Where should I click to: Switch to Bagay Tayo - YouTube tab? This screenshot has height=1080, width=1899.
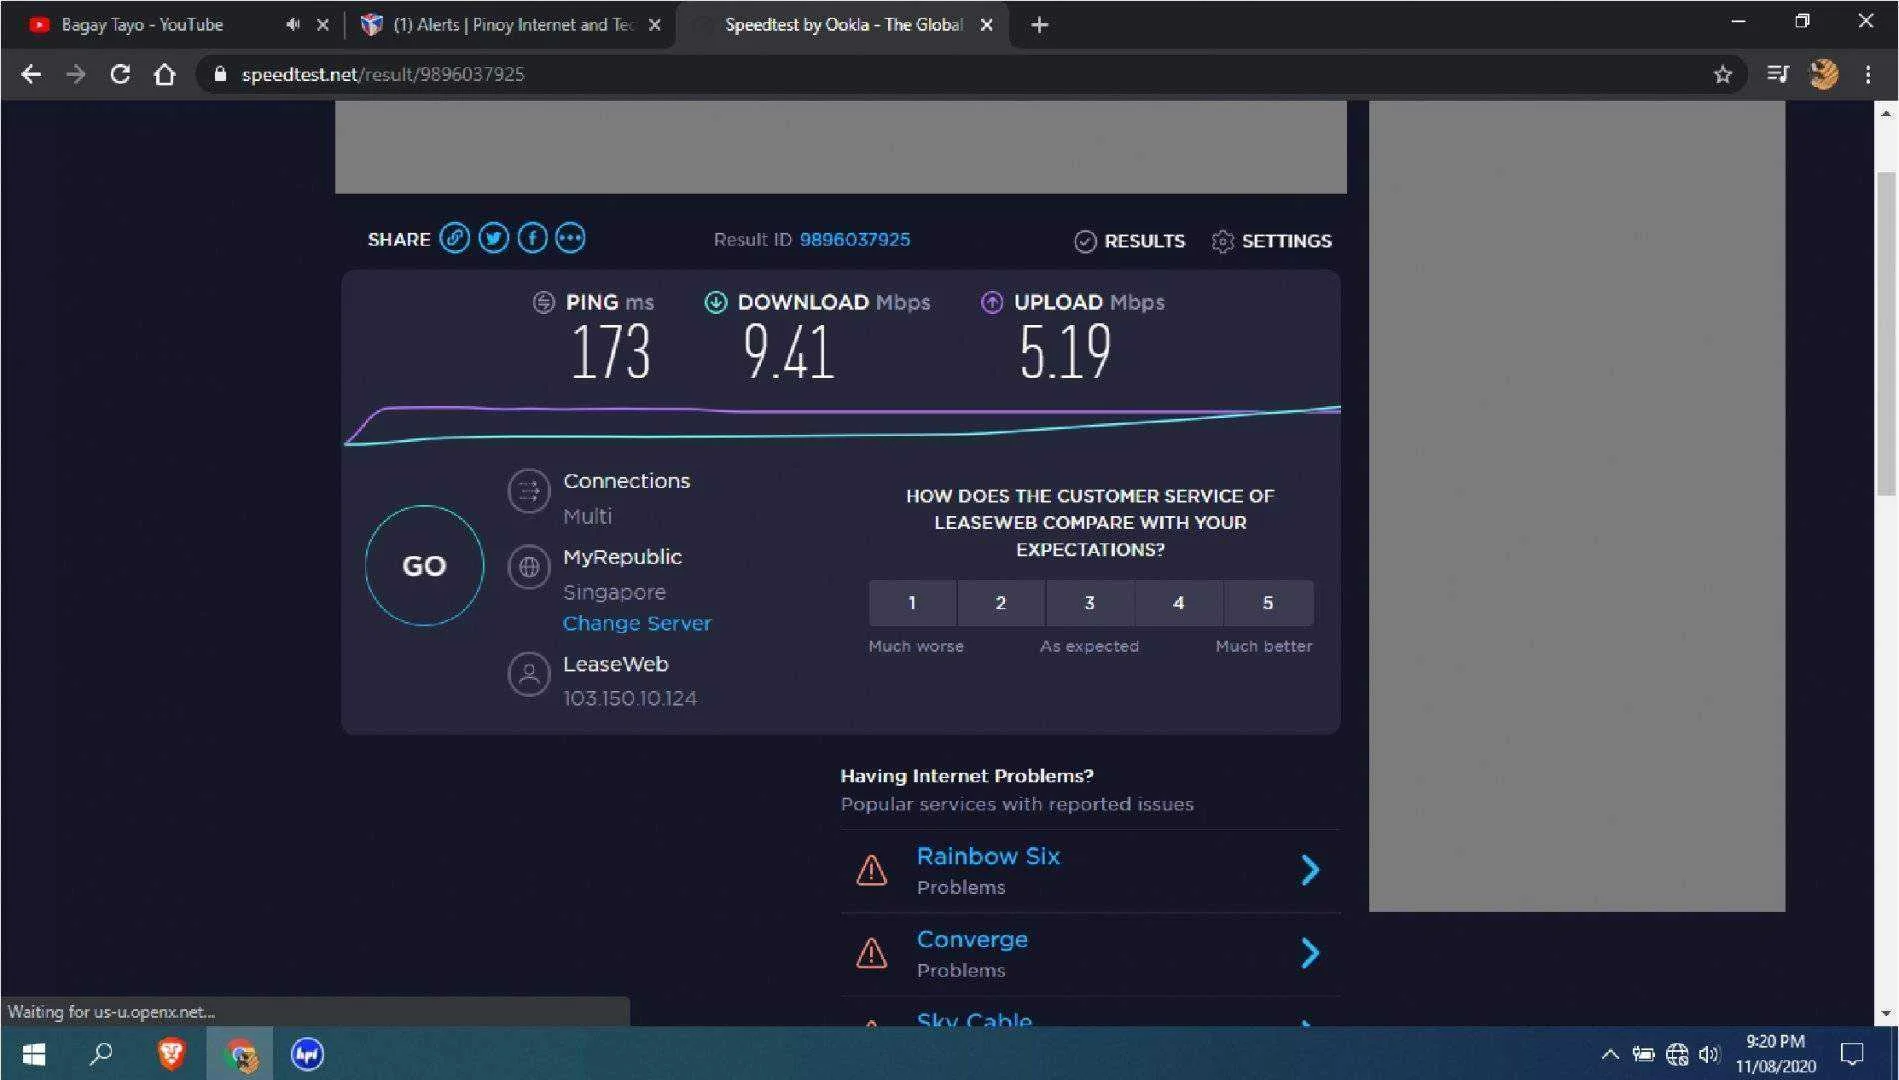142,25
